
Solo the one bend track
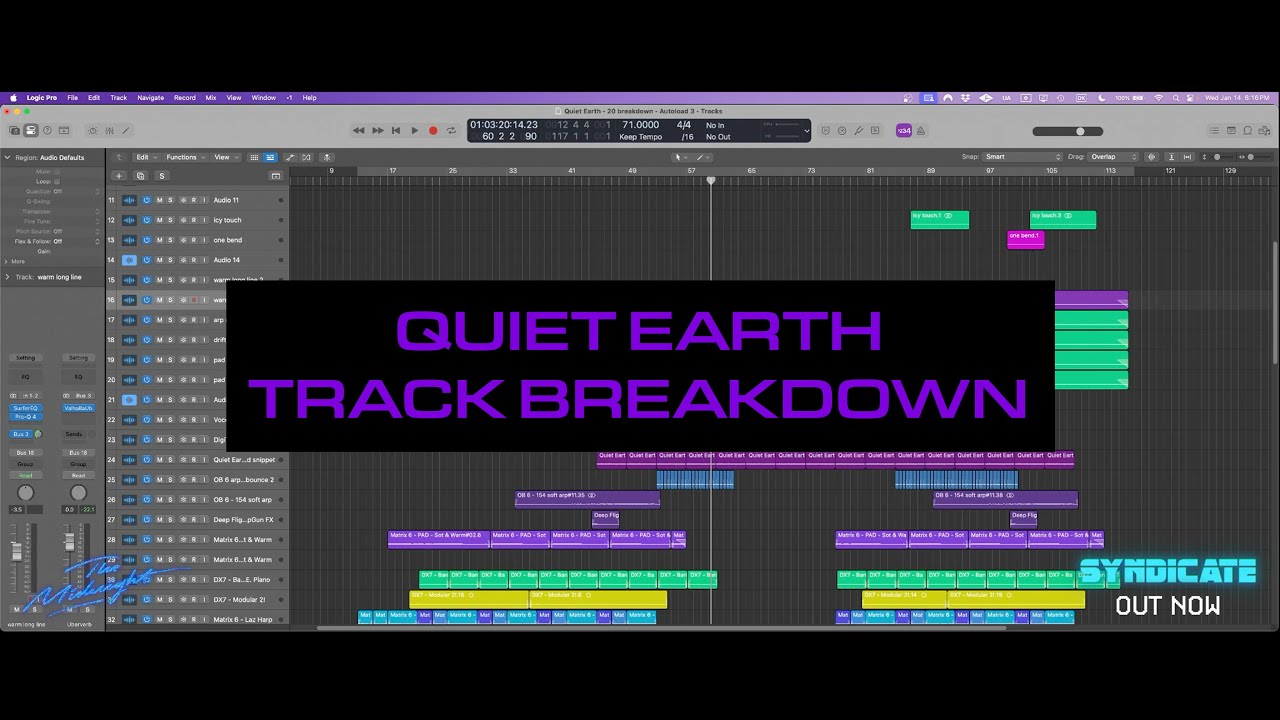click(170, 240)
